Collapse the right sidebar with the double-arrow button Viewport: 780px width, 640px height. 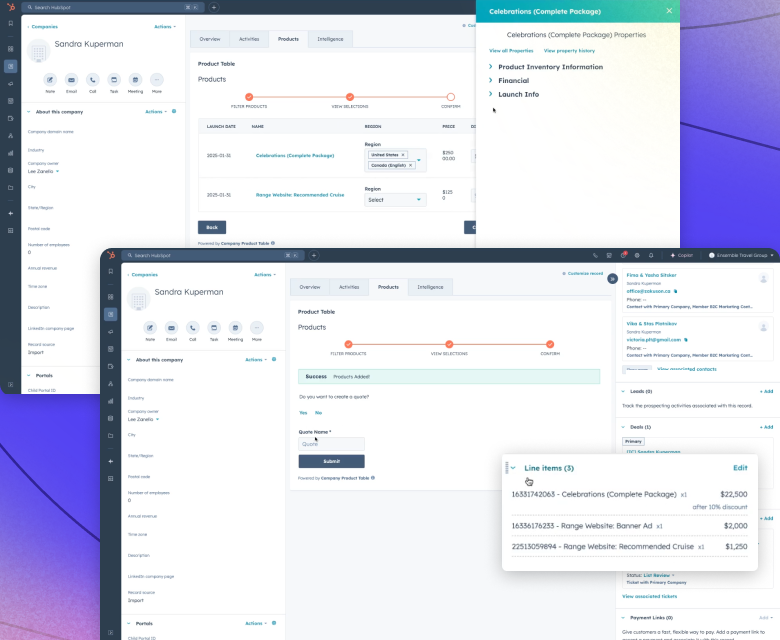click(612, 279)
